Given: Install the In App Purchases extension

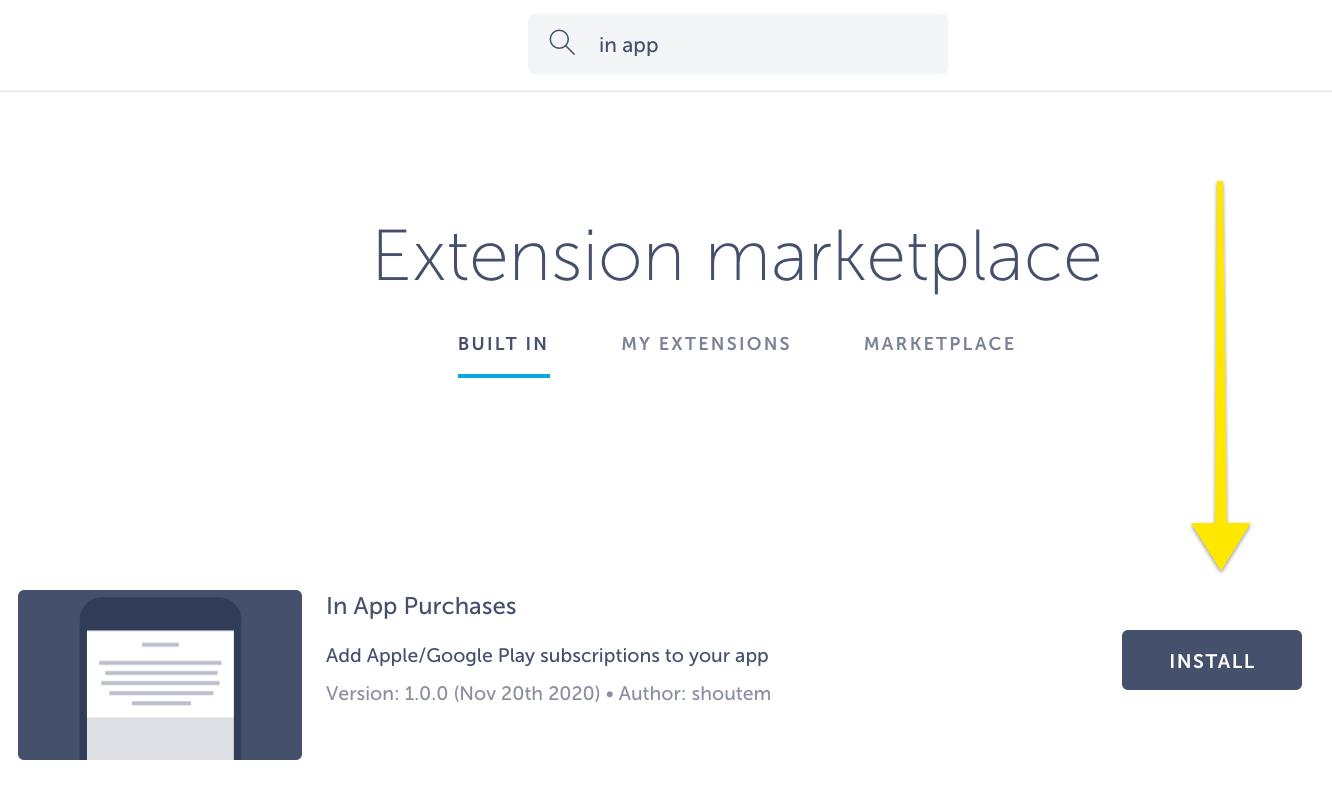Looking at the screenshot, I should pos(1211,660).
